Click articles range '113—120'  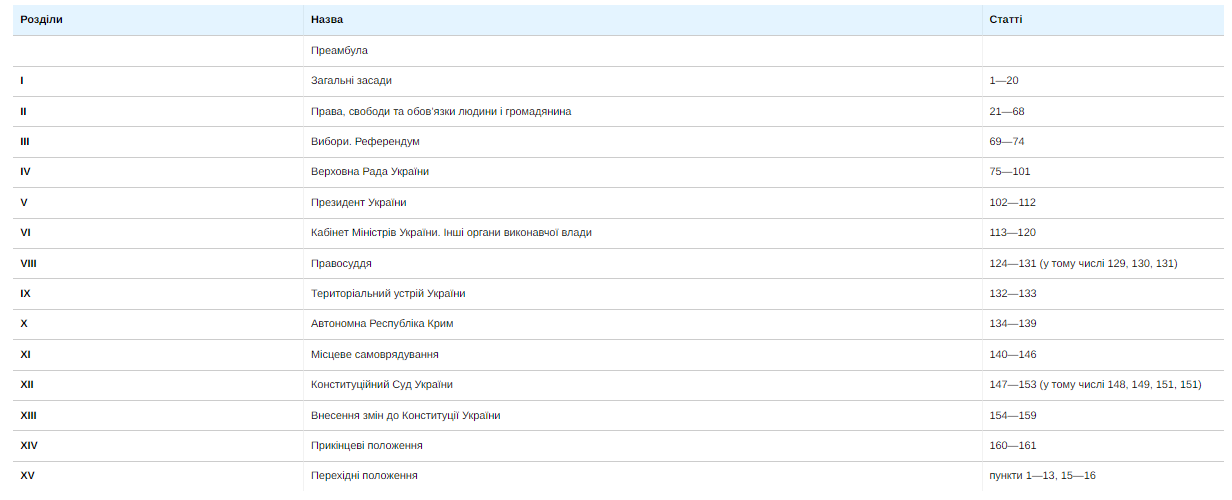click(x=1013, y=233)
